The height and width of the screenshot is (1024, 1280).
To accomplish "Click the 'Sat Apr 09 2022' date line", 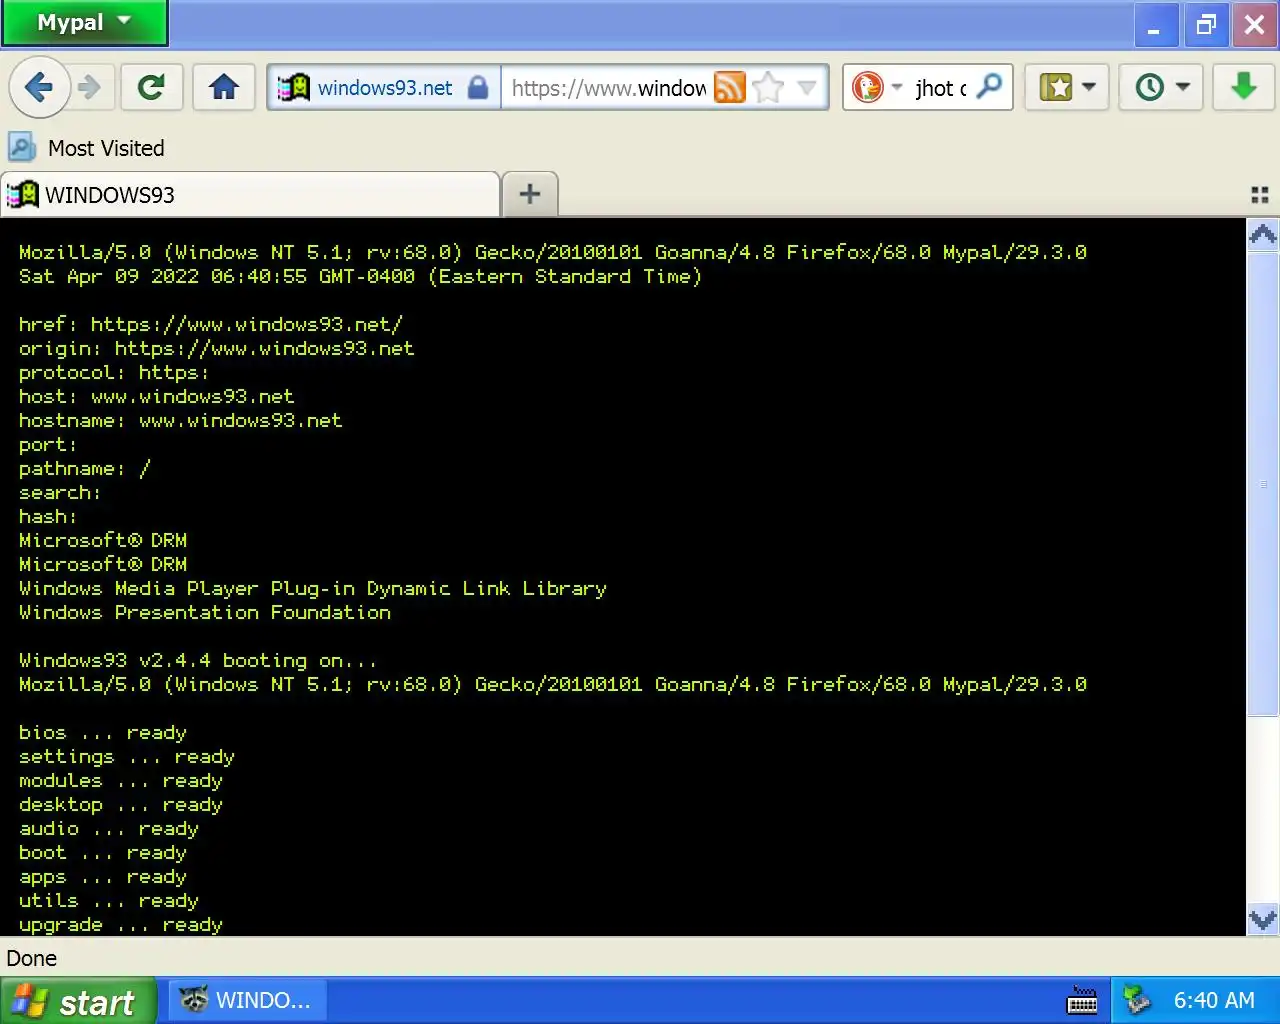I will pos(361,276).
